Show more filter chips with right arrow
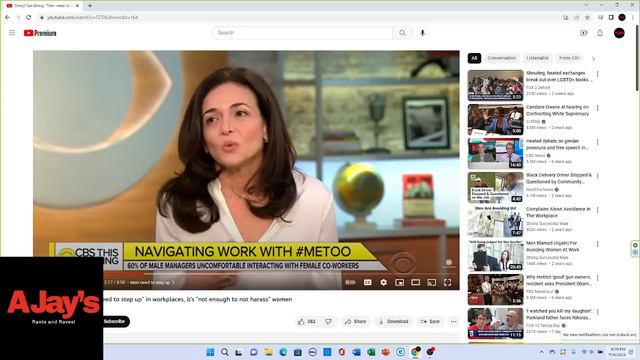The width and height of the screenshot is (640, 360). coord(593,59)
